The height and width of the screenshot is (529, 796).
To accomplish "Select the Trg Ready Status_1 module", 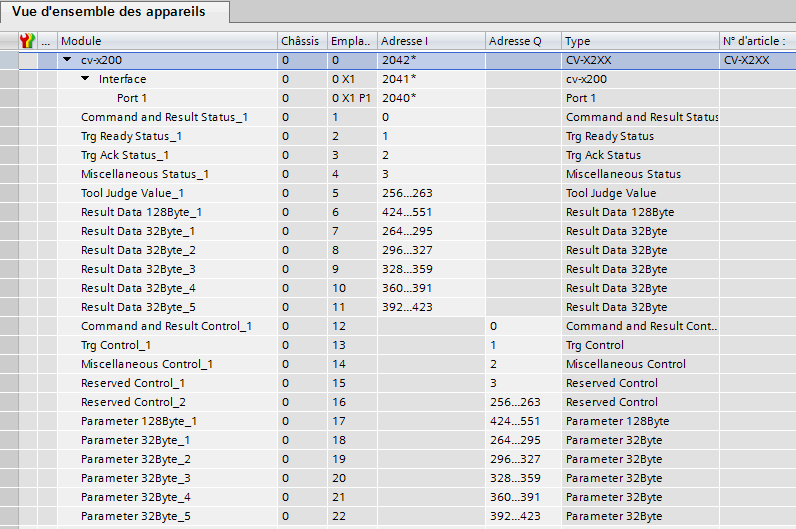I will point(131,136).
